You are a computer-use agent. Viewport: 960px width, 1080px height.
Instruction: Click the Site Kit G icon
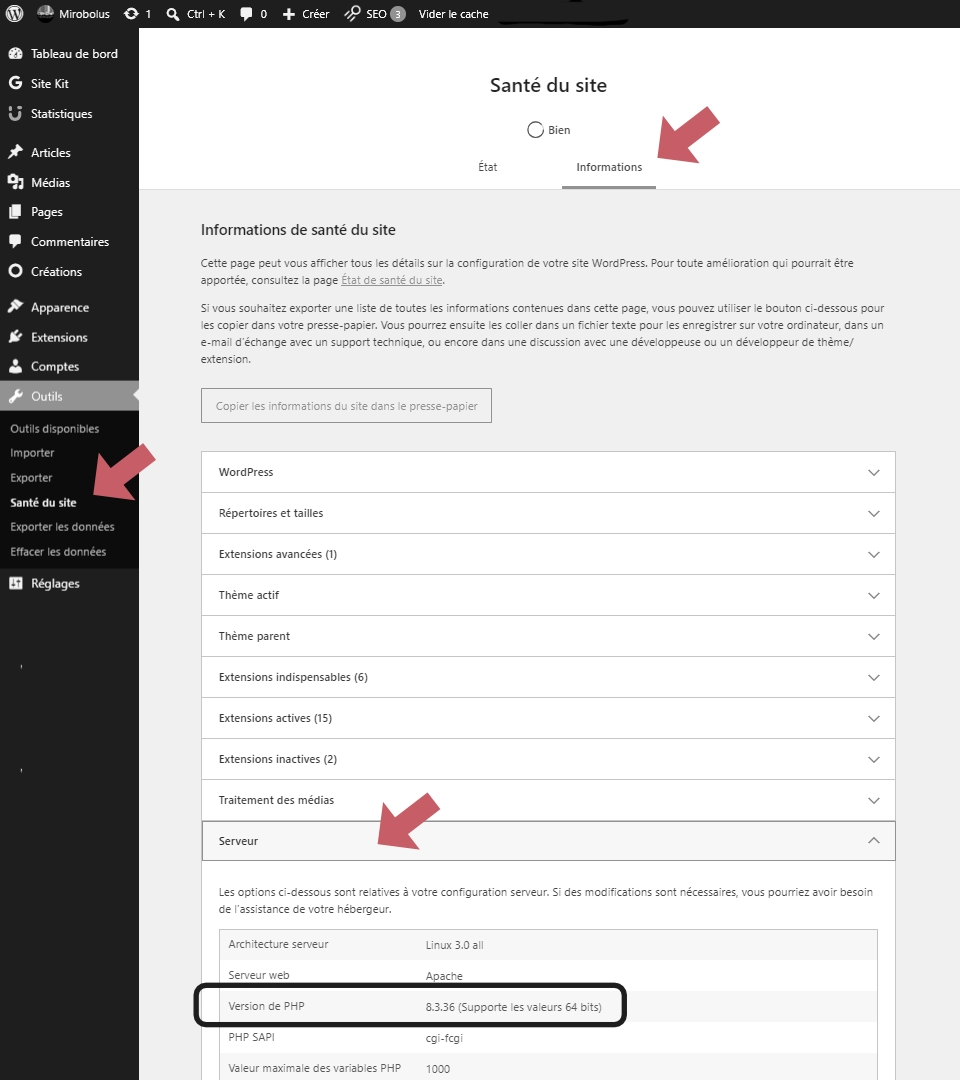point(15,83)
